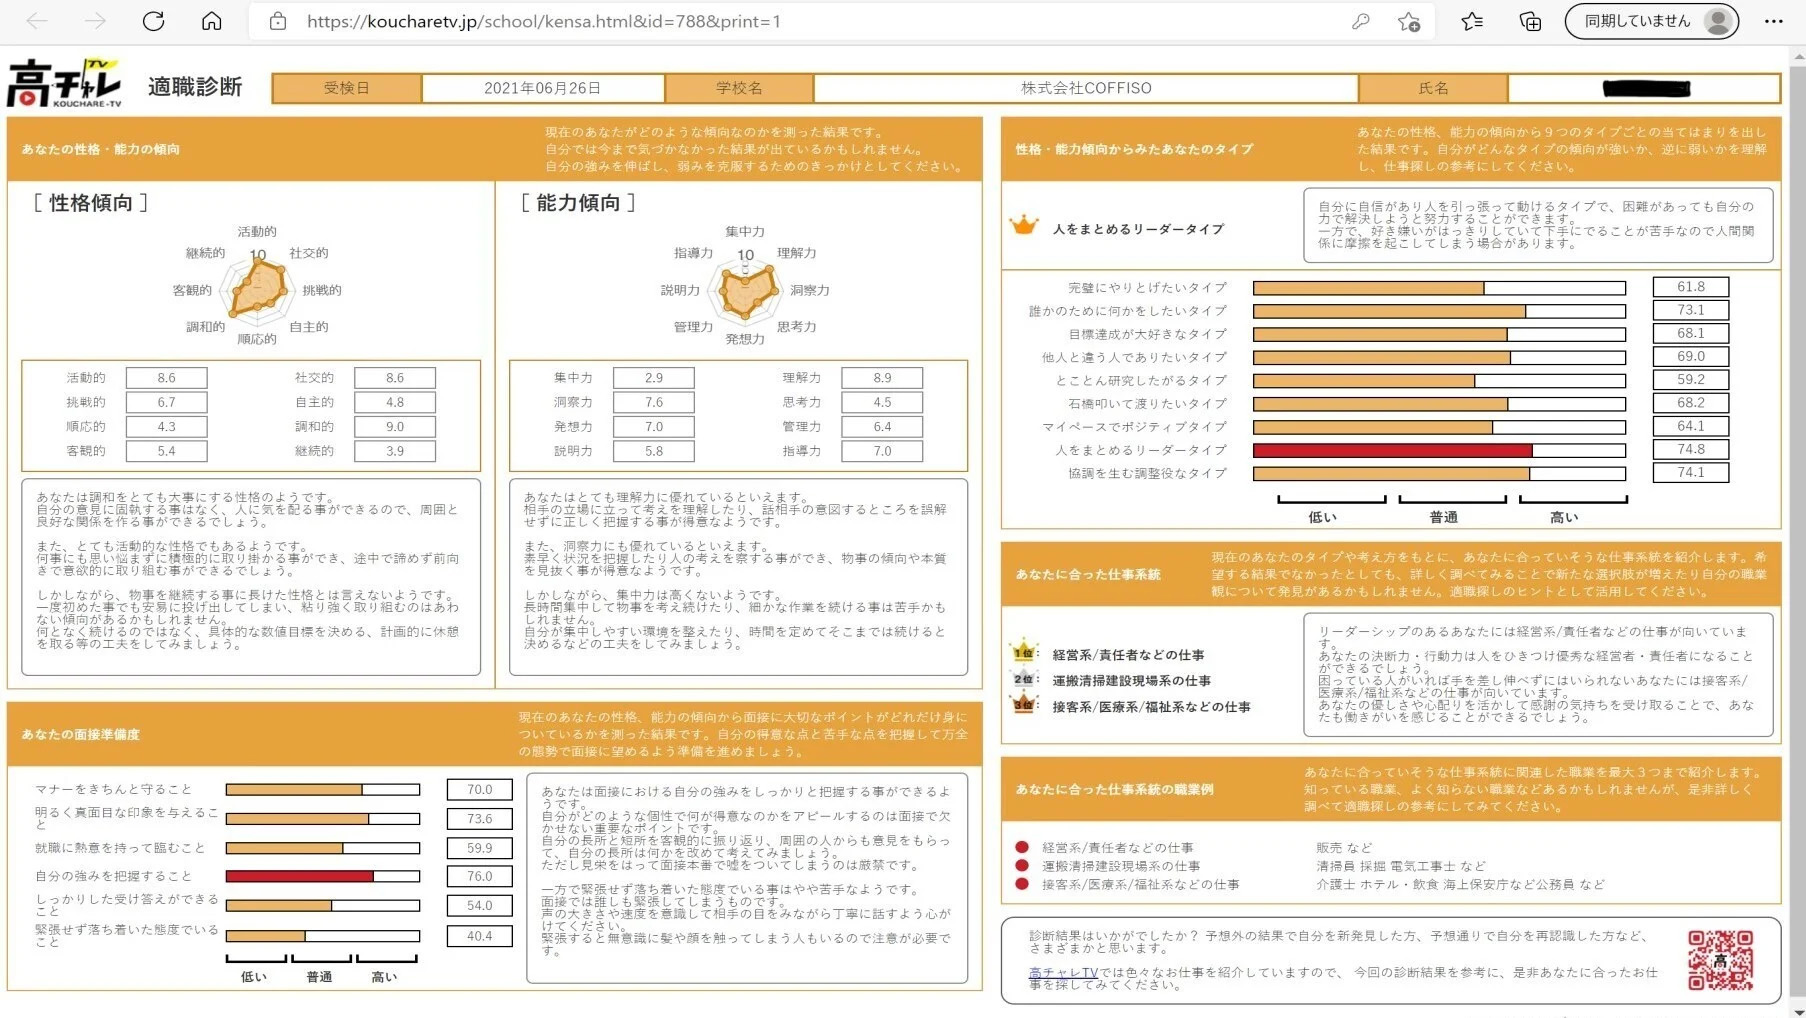Go to the browser home page icon
1806x1018 pixels.
click(x=211, y=21)
